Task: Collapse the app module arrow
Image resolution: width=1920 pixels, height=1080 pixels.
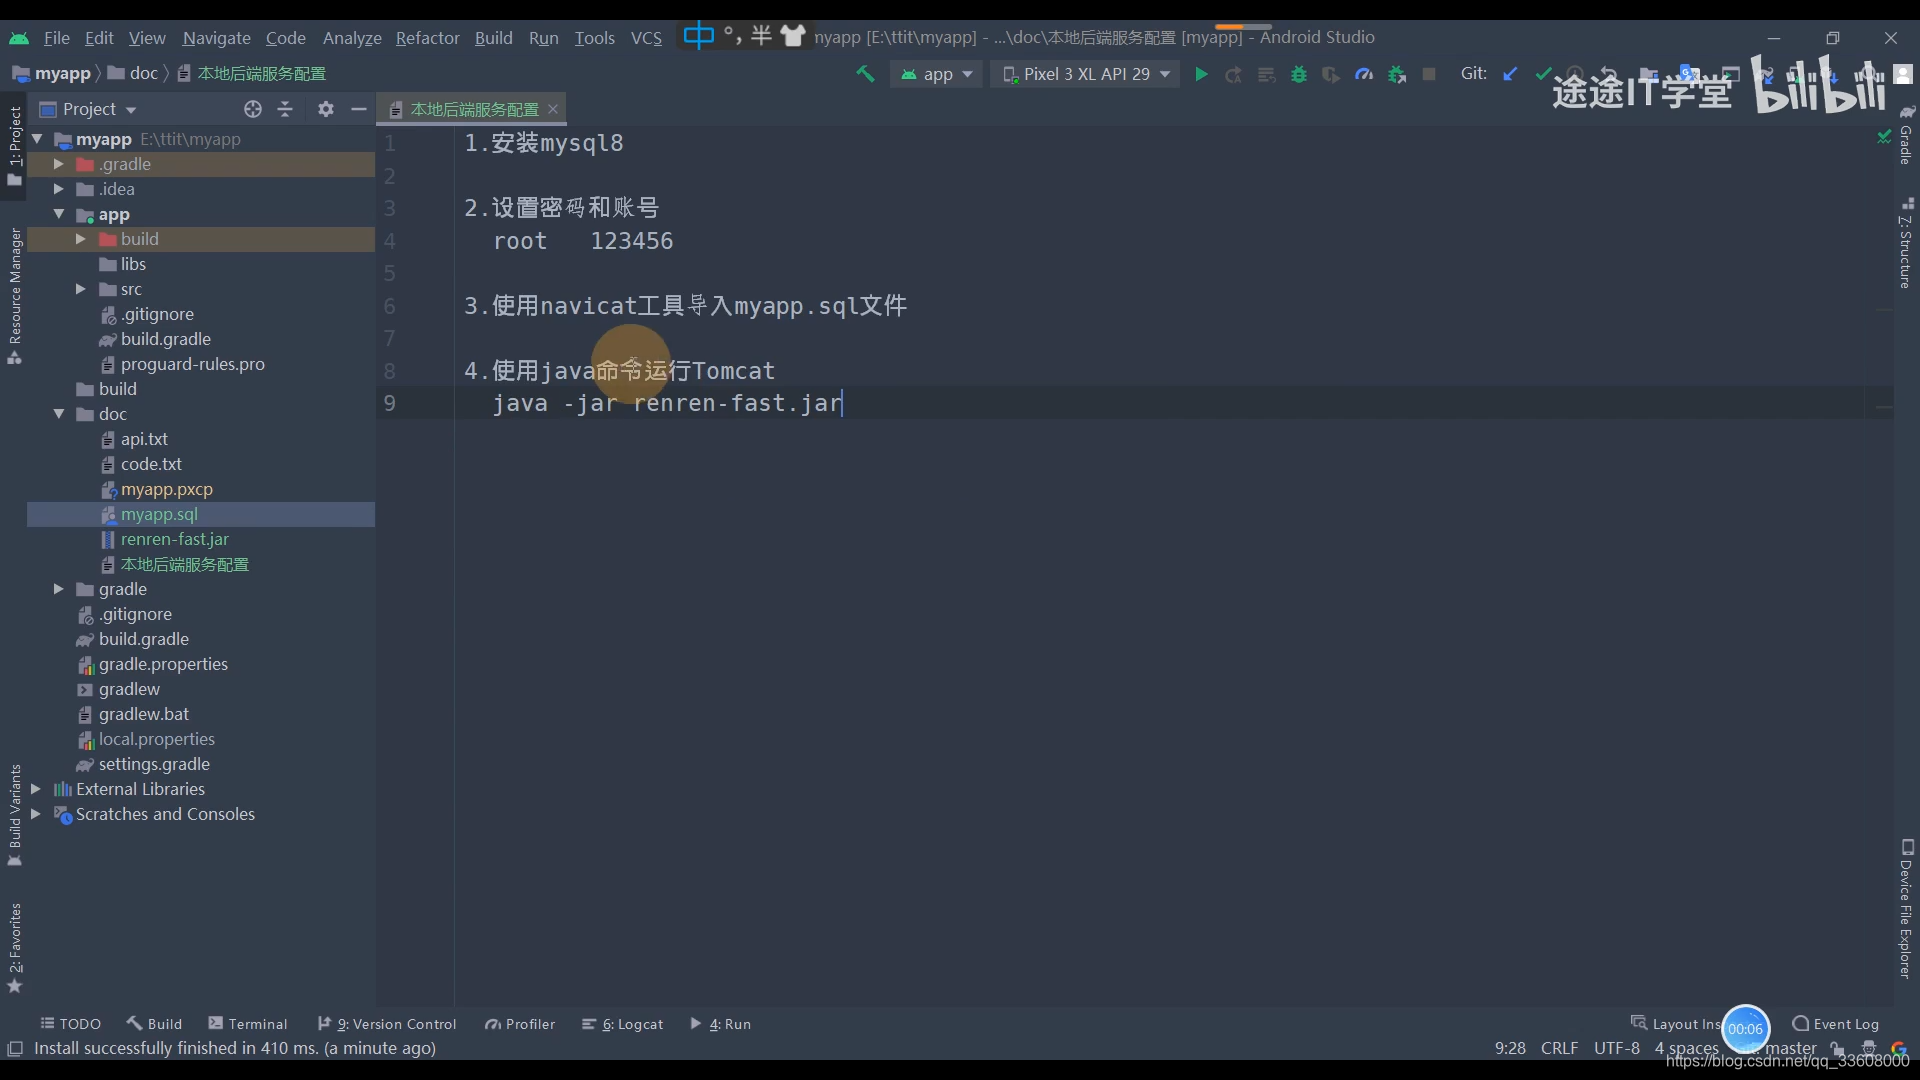Action: 59,214
